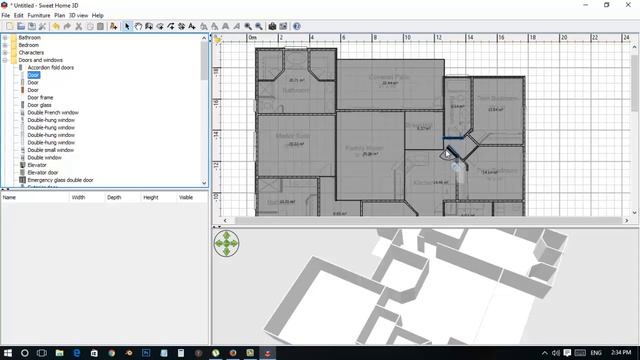This screenshot has width=640, height=360.
Task: Open Cortana search circle
Action: (x=24, y=353)
